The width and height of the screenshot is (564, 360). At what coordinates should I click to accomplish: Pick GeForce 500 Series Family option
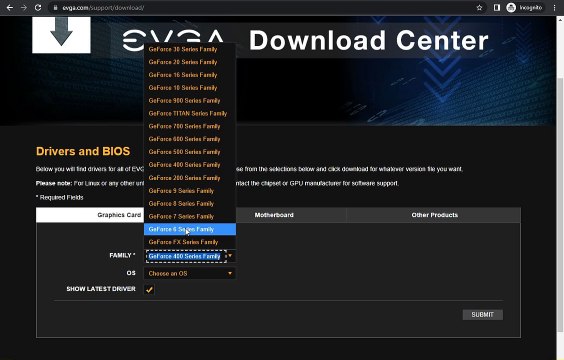pos(190,152)
